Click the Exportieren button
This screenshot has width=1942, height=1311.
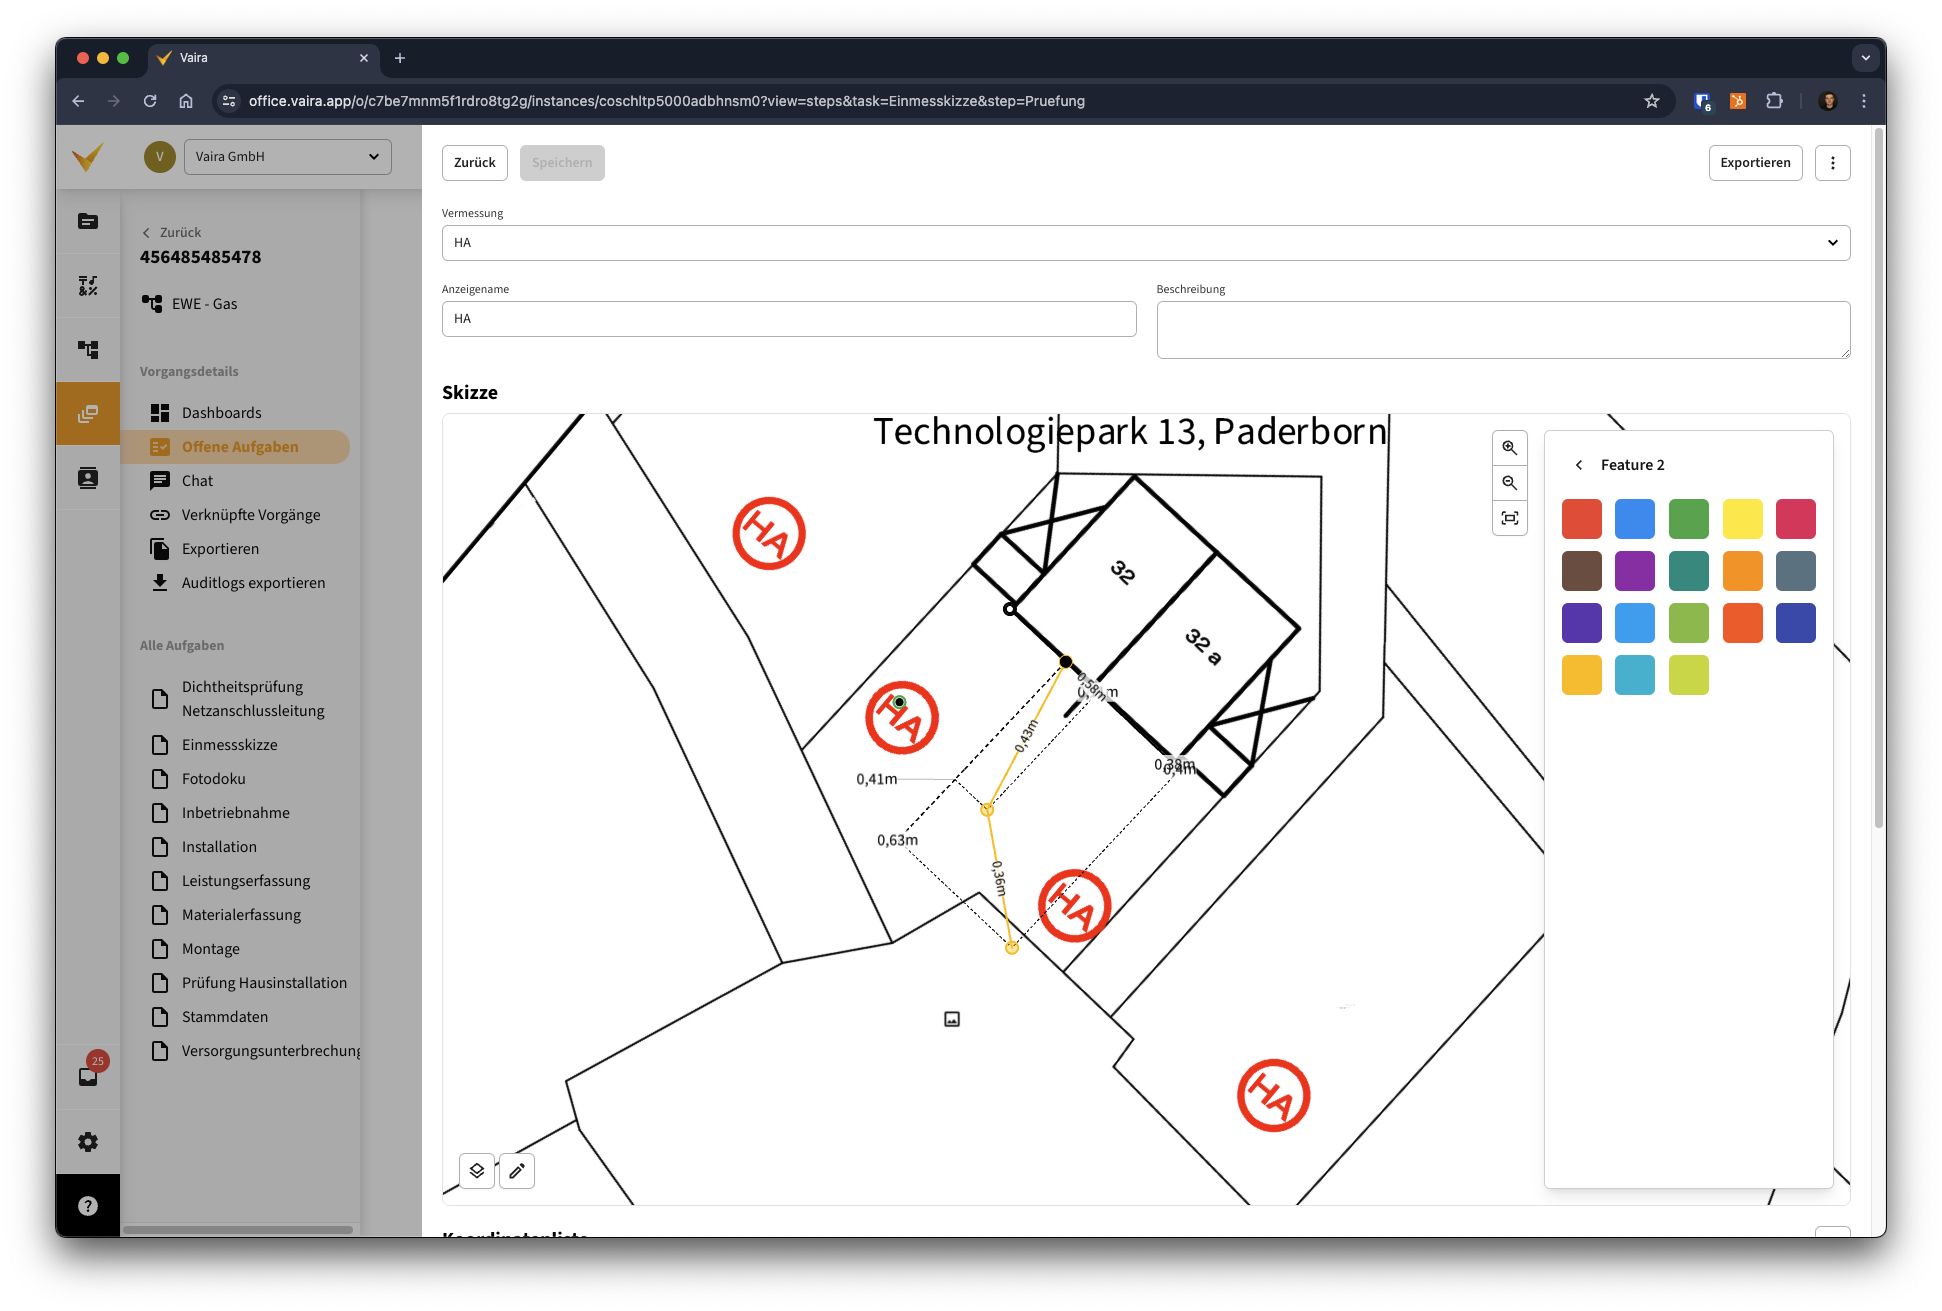tap(1754, 163)
